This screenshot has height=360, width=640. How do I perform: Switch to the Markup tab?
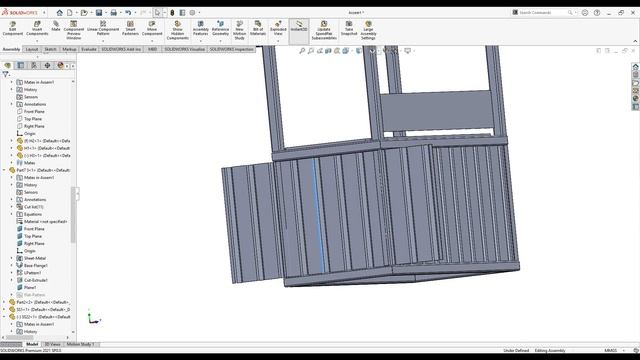pos(69,49)
